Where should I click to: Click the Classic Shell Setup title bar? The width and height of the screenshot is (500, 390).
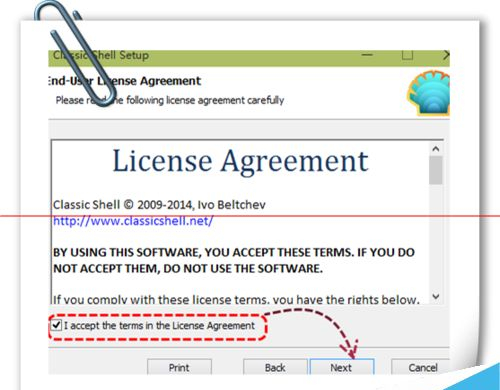[x=207, y=55]
